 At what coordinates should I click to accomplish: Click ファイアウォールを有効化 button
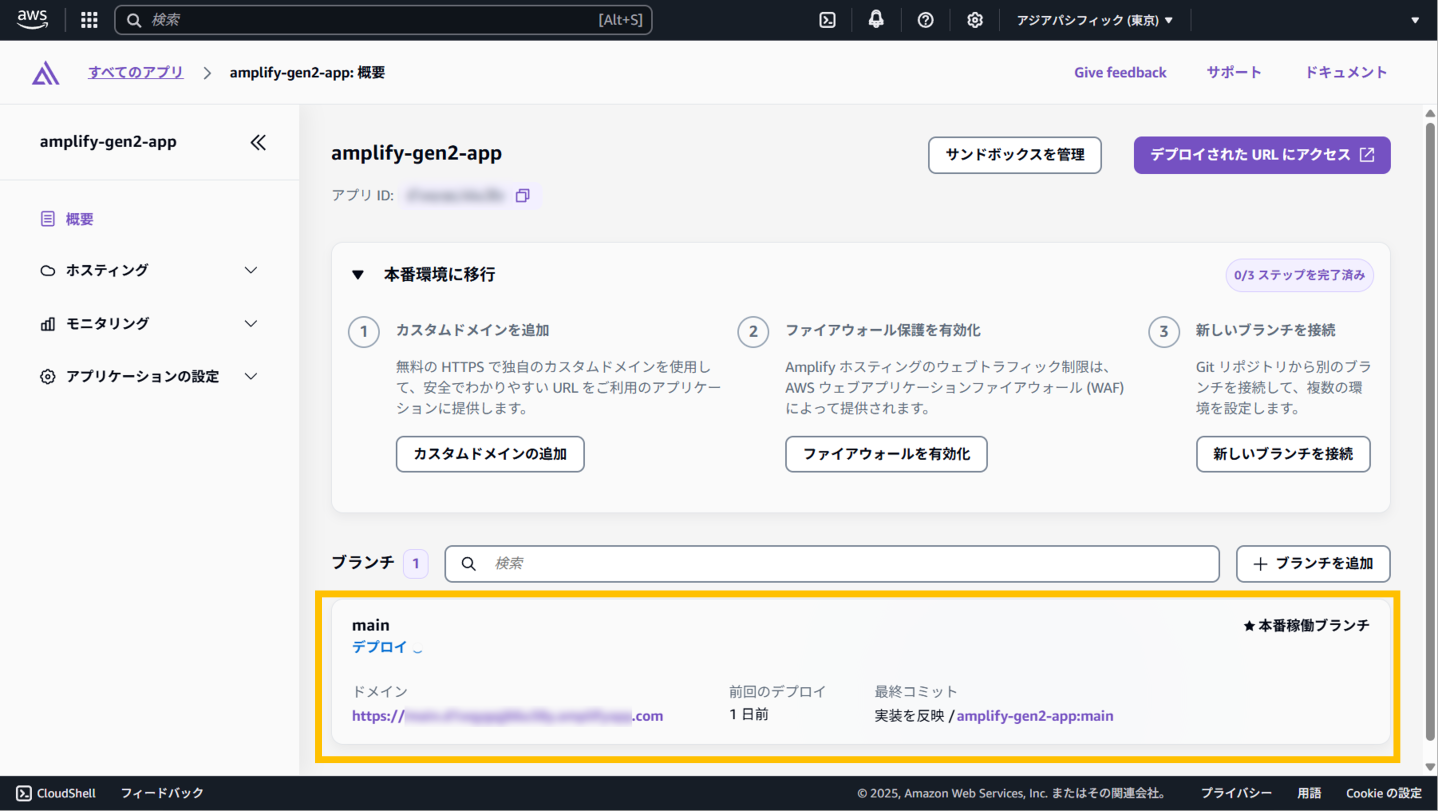coord(886,454)
